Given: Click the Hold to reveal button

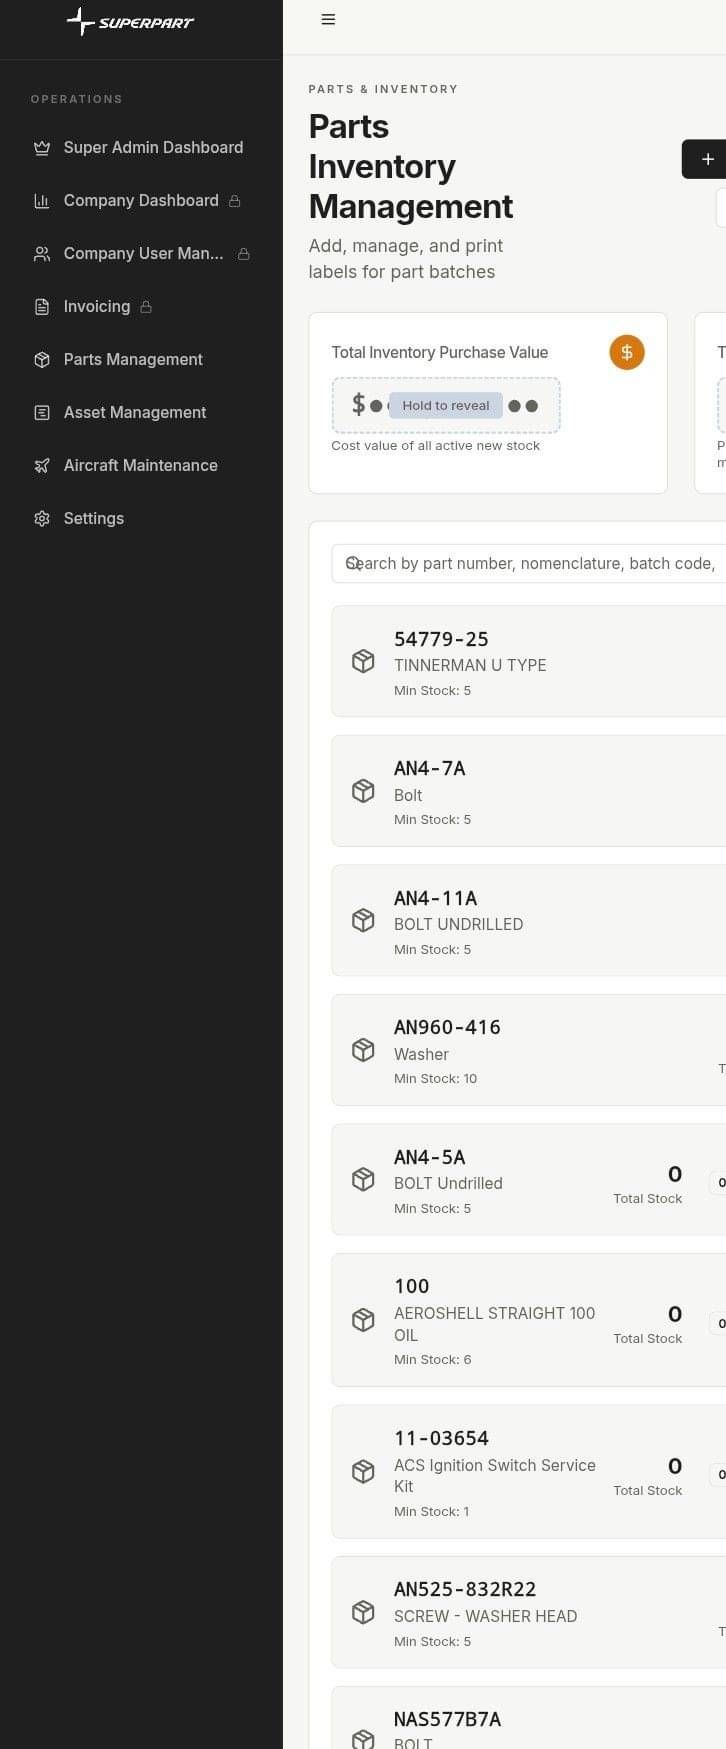Looking at the screenshot, I should click(x=446, y=405).
